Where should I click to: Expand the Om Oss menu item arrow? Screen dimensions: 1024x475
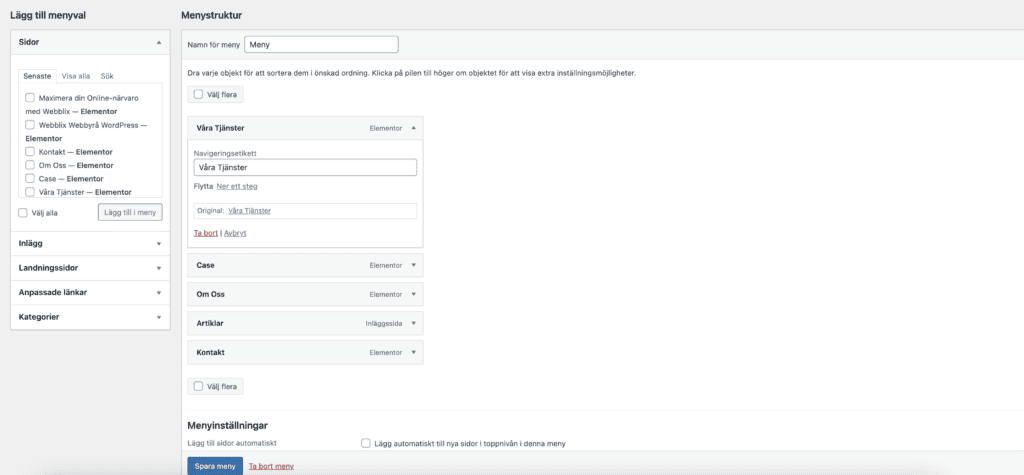(413, 294)
